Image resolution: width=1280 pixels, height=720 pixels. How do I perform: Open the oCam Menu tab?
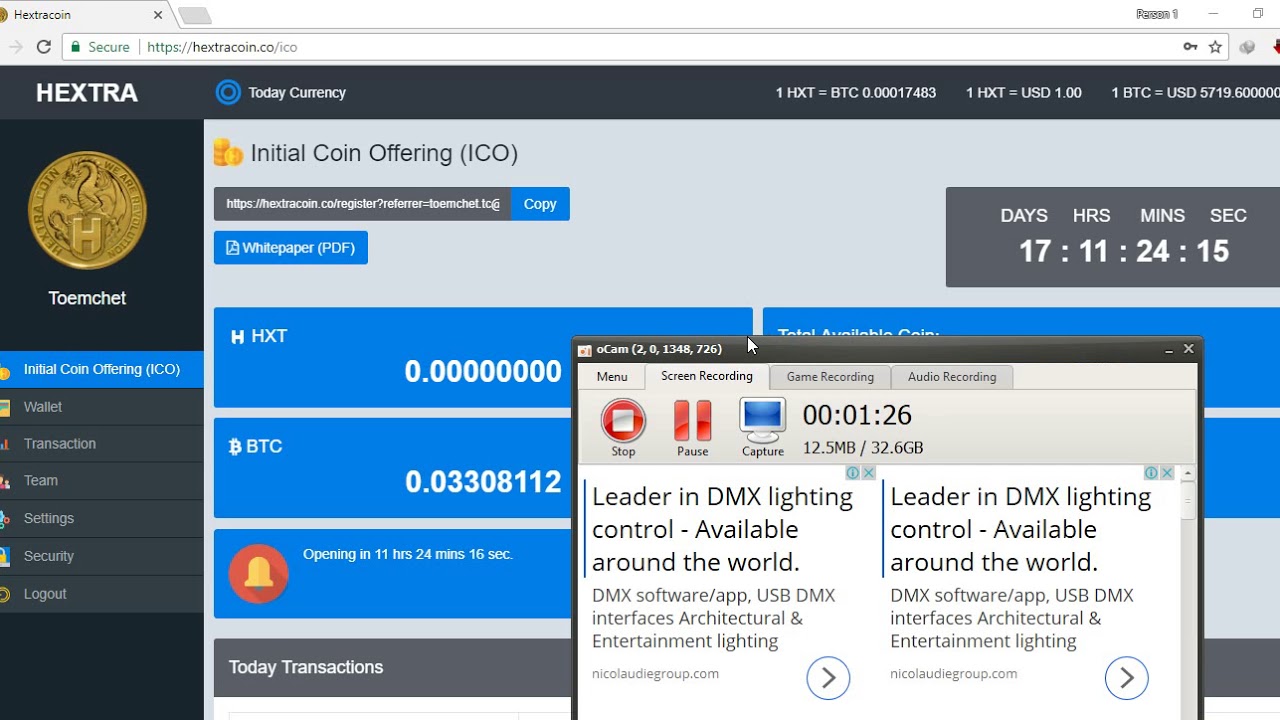(612, 377)
